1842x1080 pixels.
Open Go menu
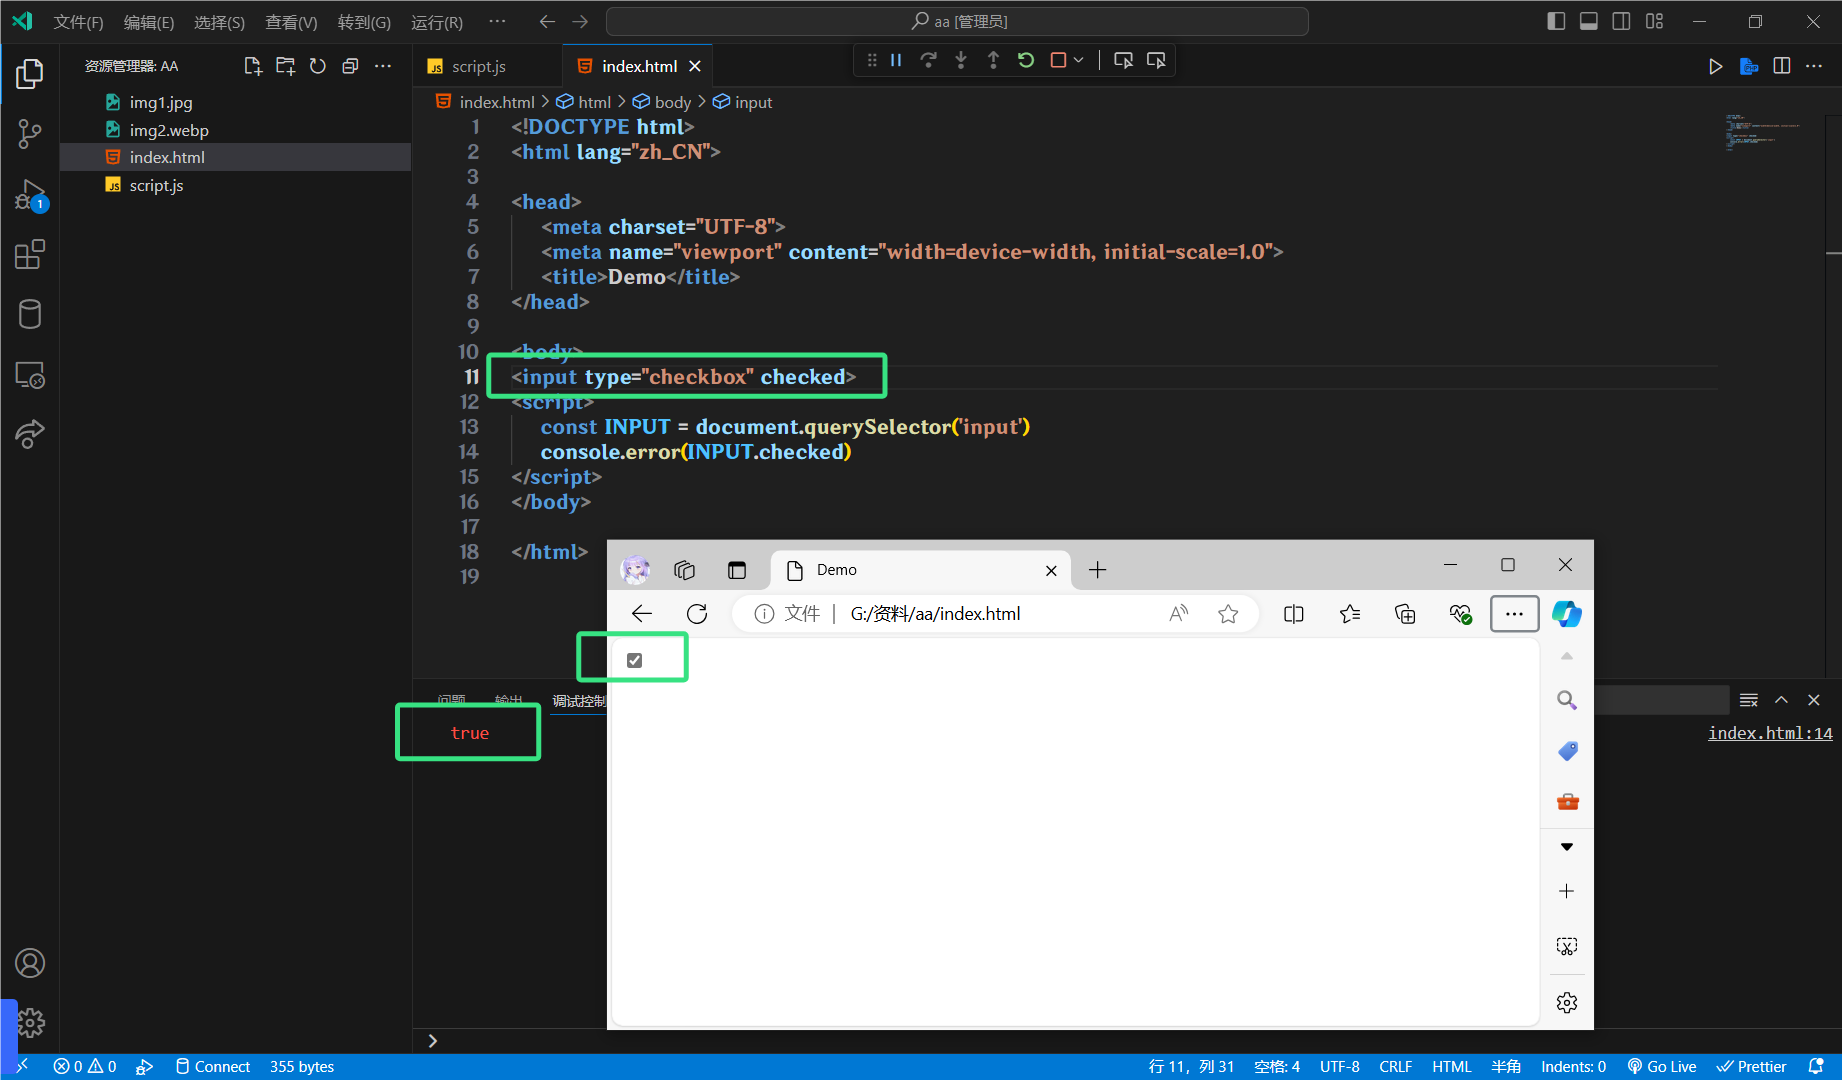pyautogui.click(x=364, y=22)
